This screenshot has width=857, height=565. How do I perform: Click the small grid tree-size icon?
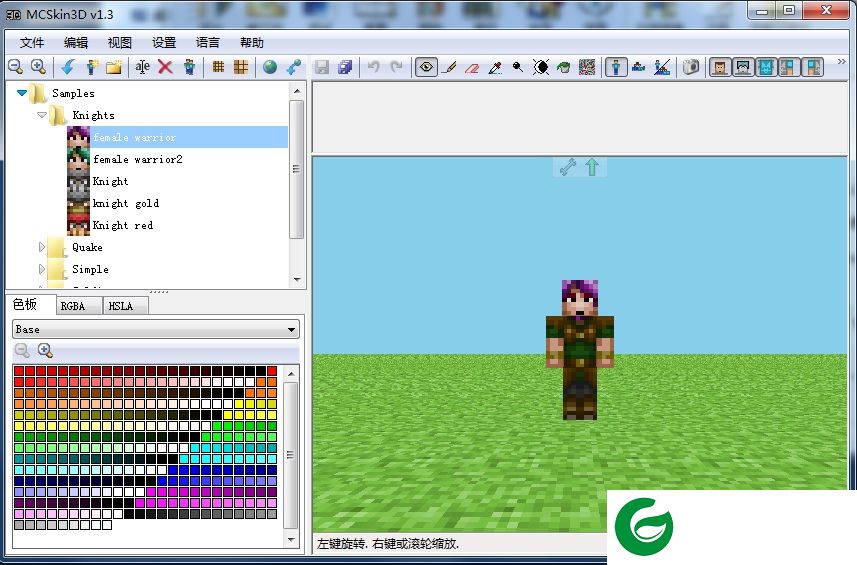click(x=218, y=67)
